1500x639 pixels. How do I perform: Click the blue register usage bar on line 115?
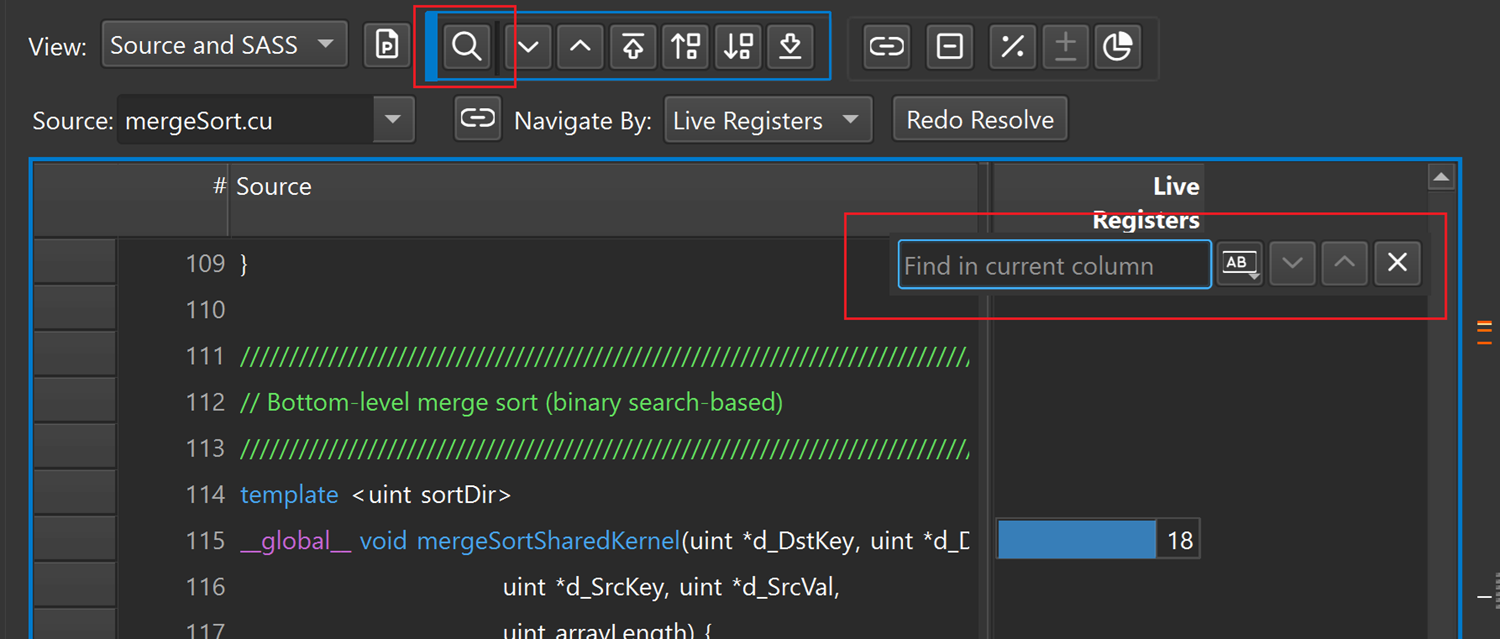pos(1076,538)
